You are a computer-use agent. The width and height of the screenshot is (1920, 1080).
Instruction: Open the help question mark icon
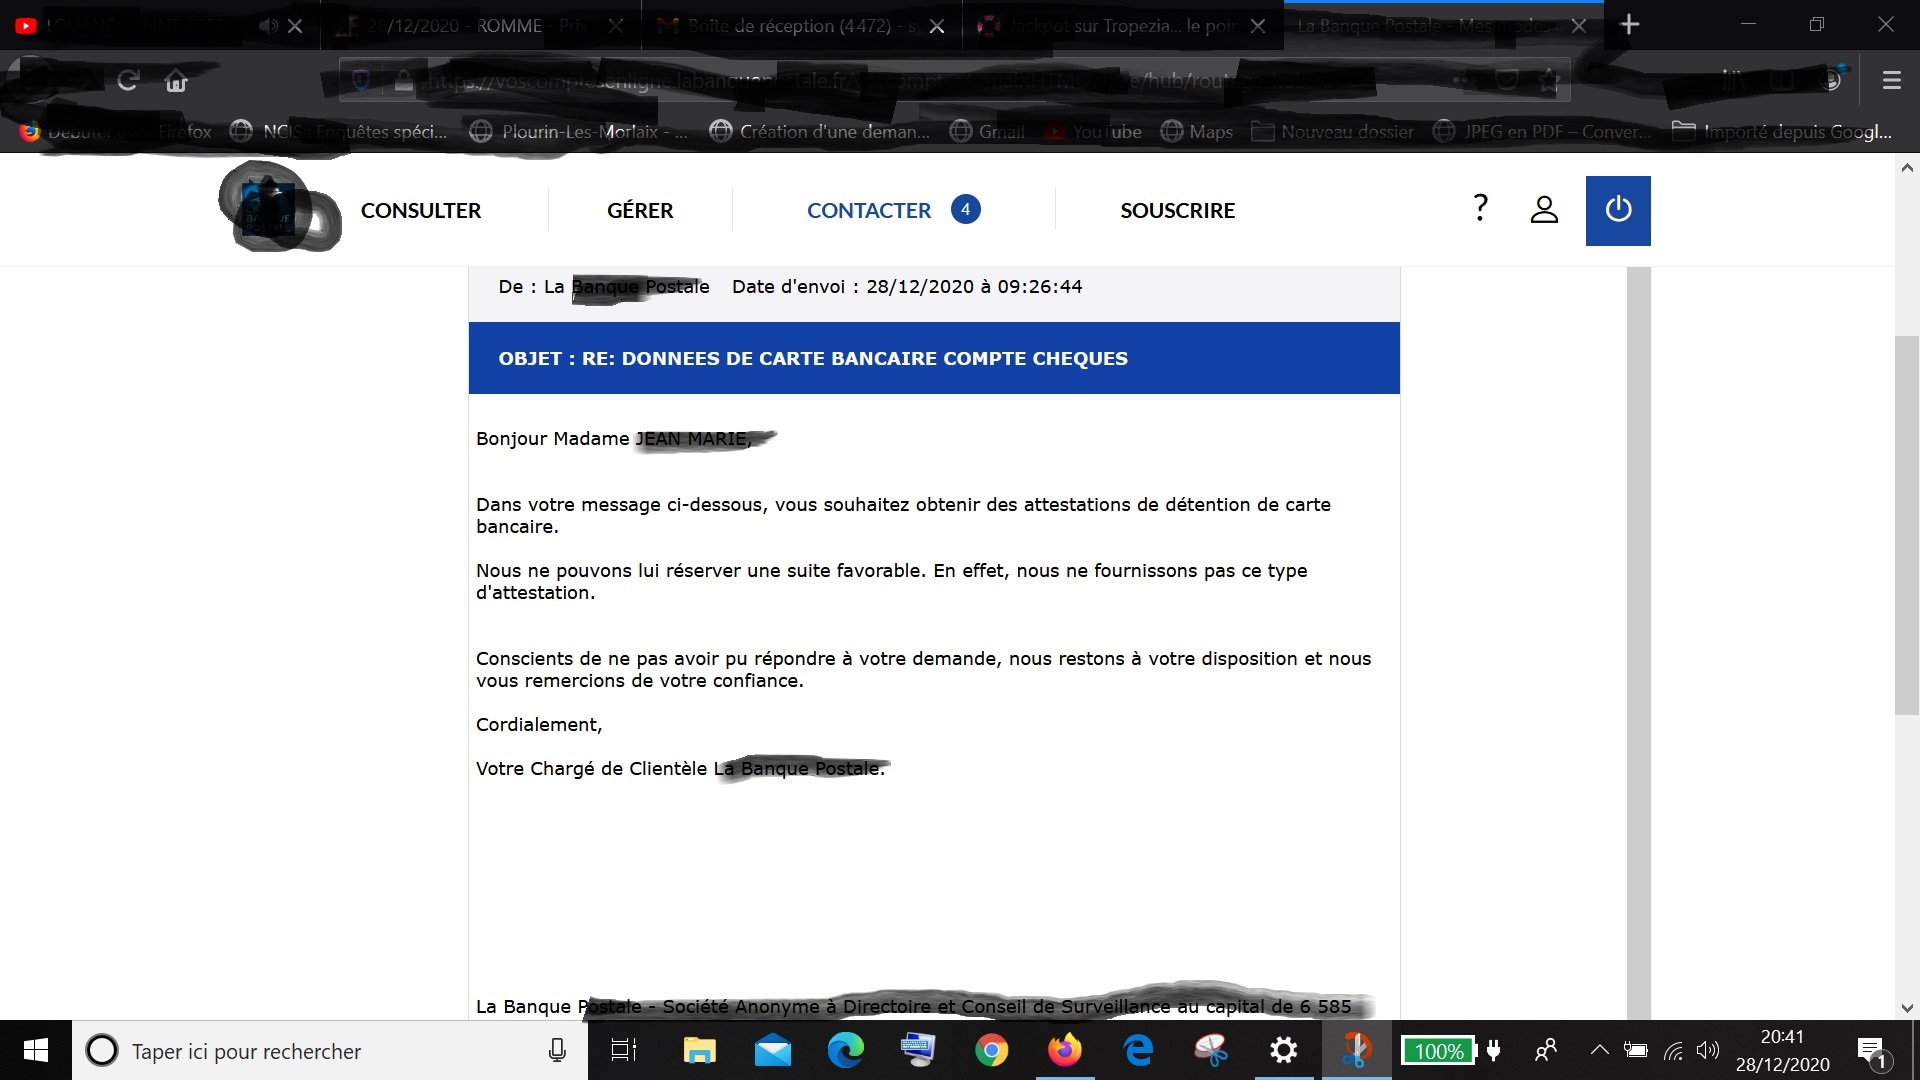tap(1480, 207)
